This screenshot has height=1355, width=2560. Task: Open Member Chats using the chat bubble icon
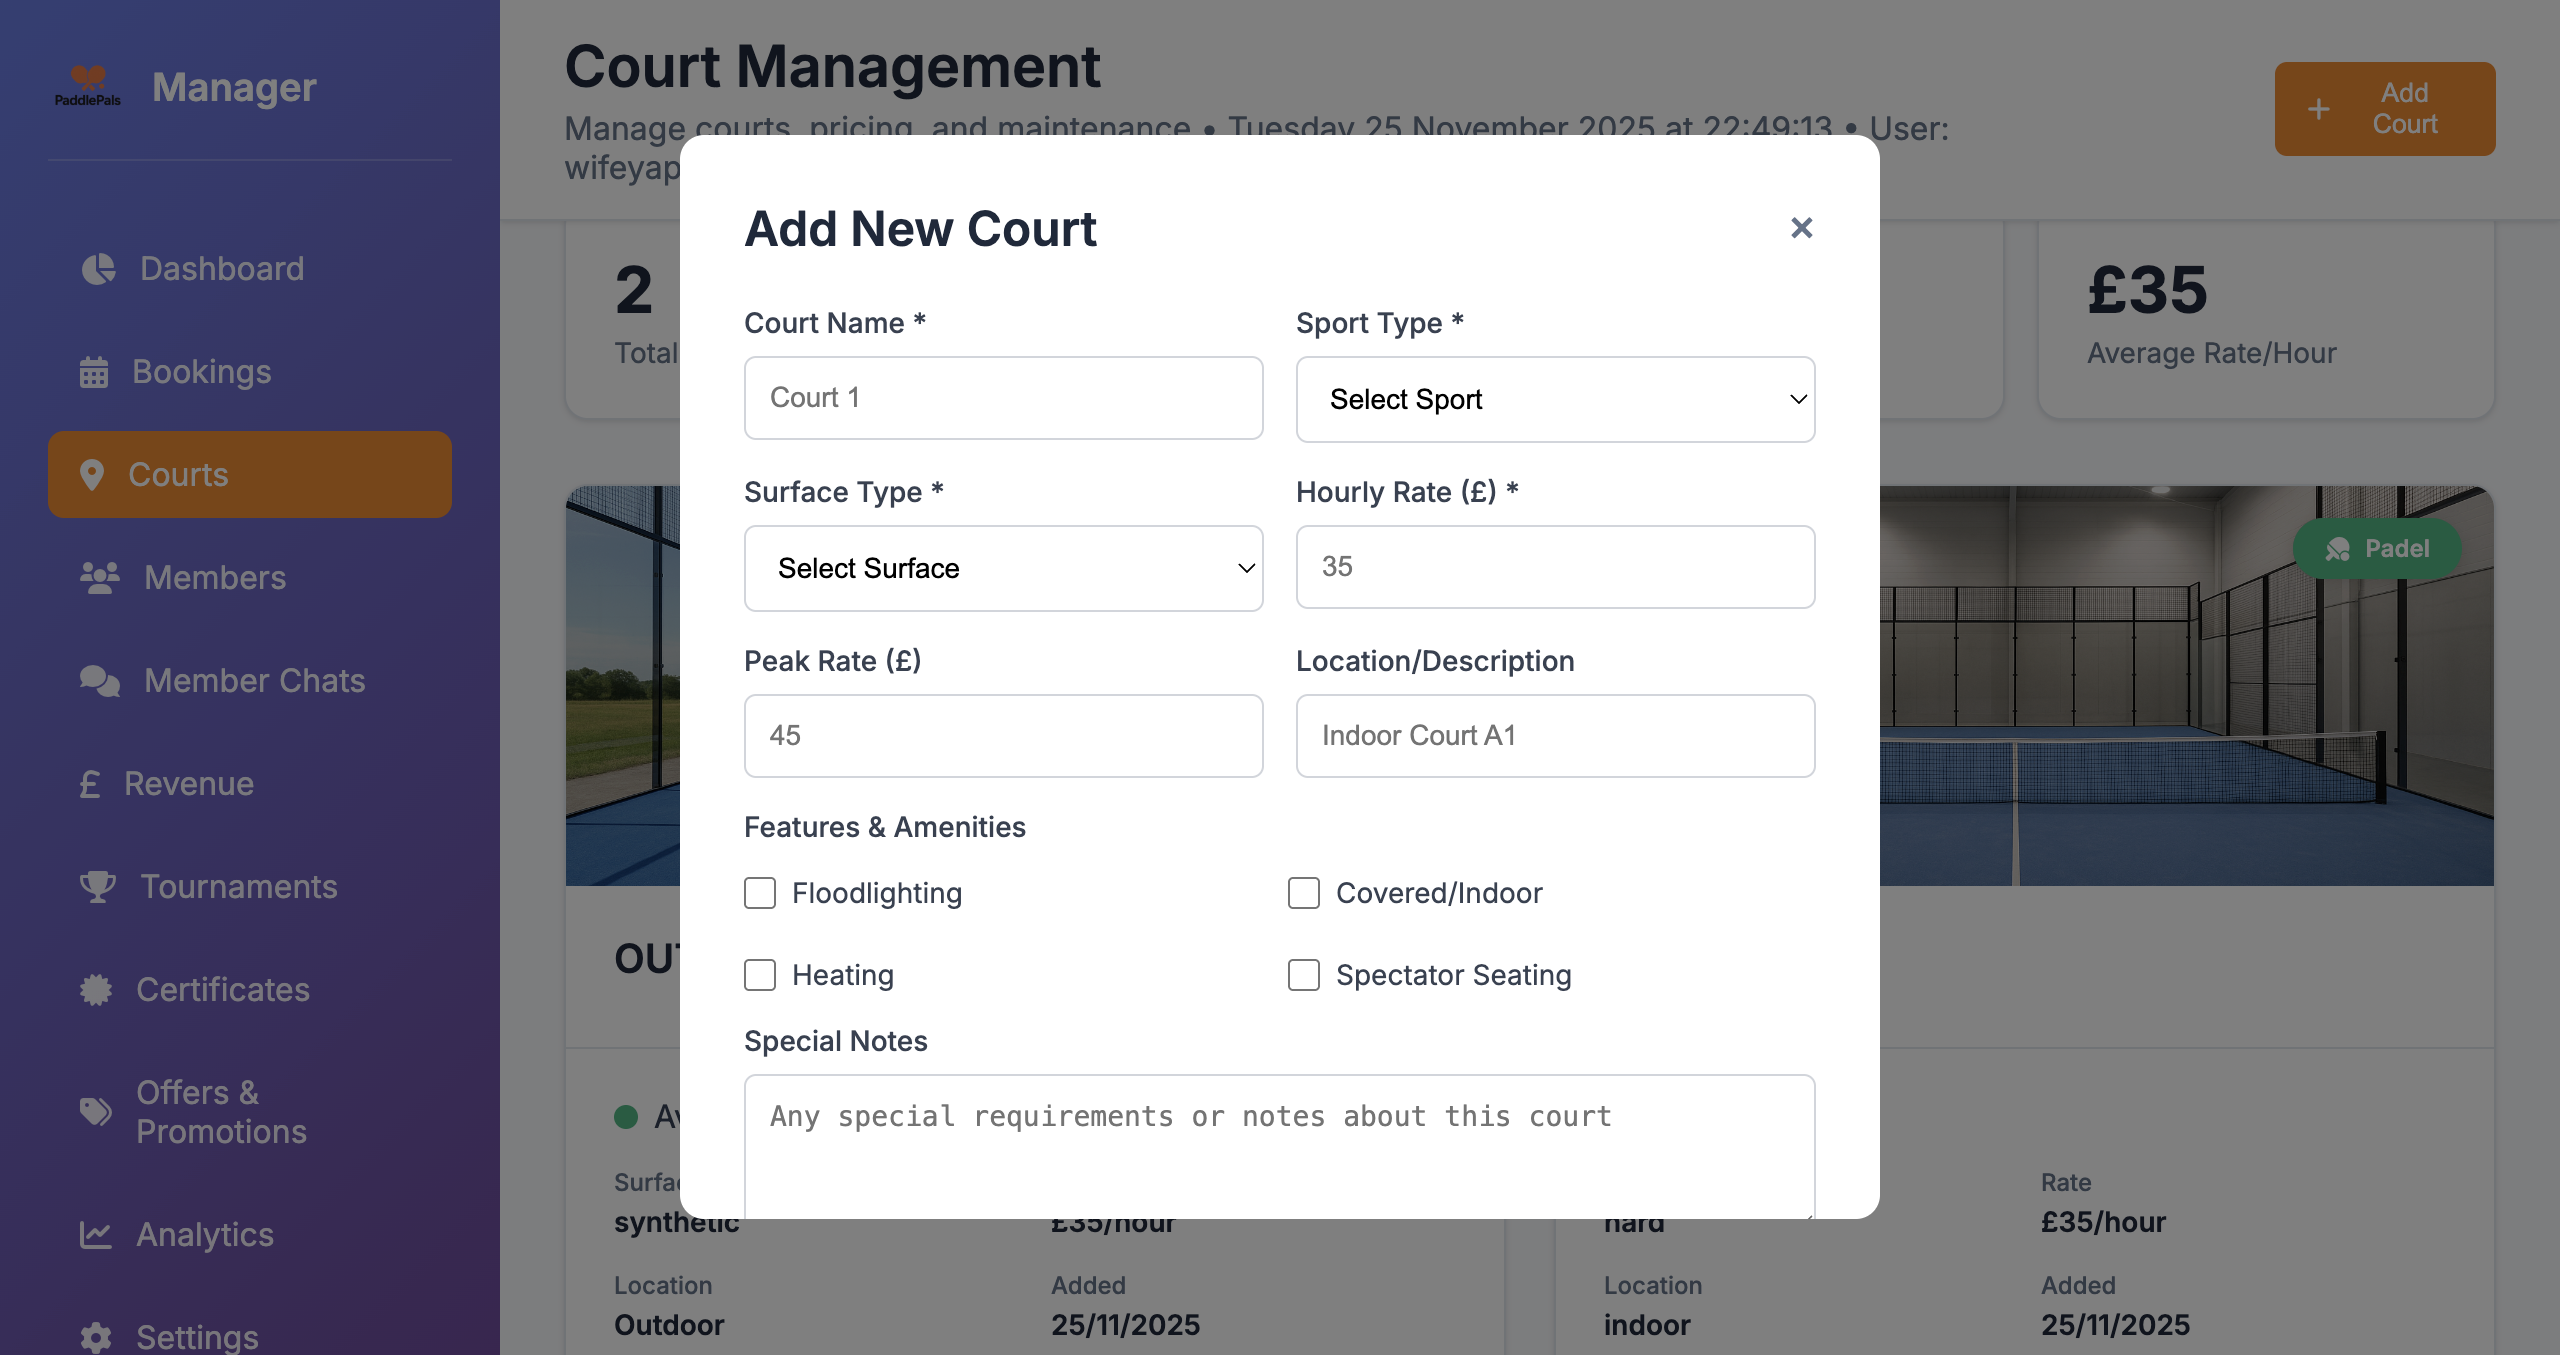coord(99,681)
